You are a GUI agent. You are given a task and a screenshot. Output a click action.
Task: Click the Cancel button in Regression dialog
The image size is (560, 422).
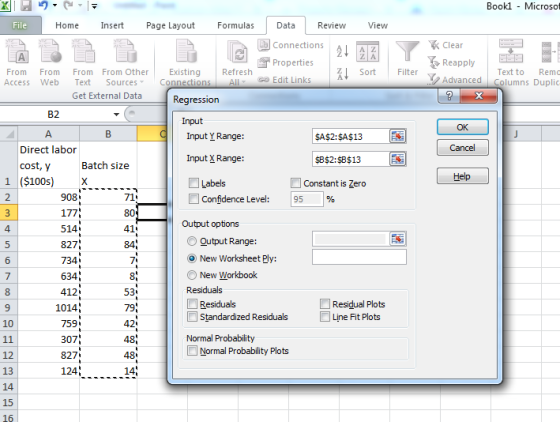[462, 148]
